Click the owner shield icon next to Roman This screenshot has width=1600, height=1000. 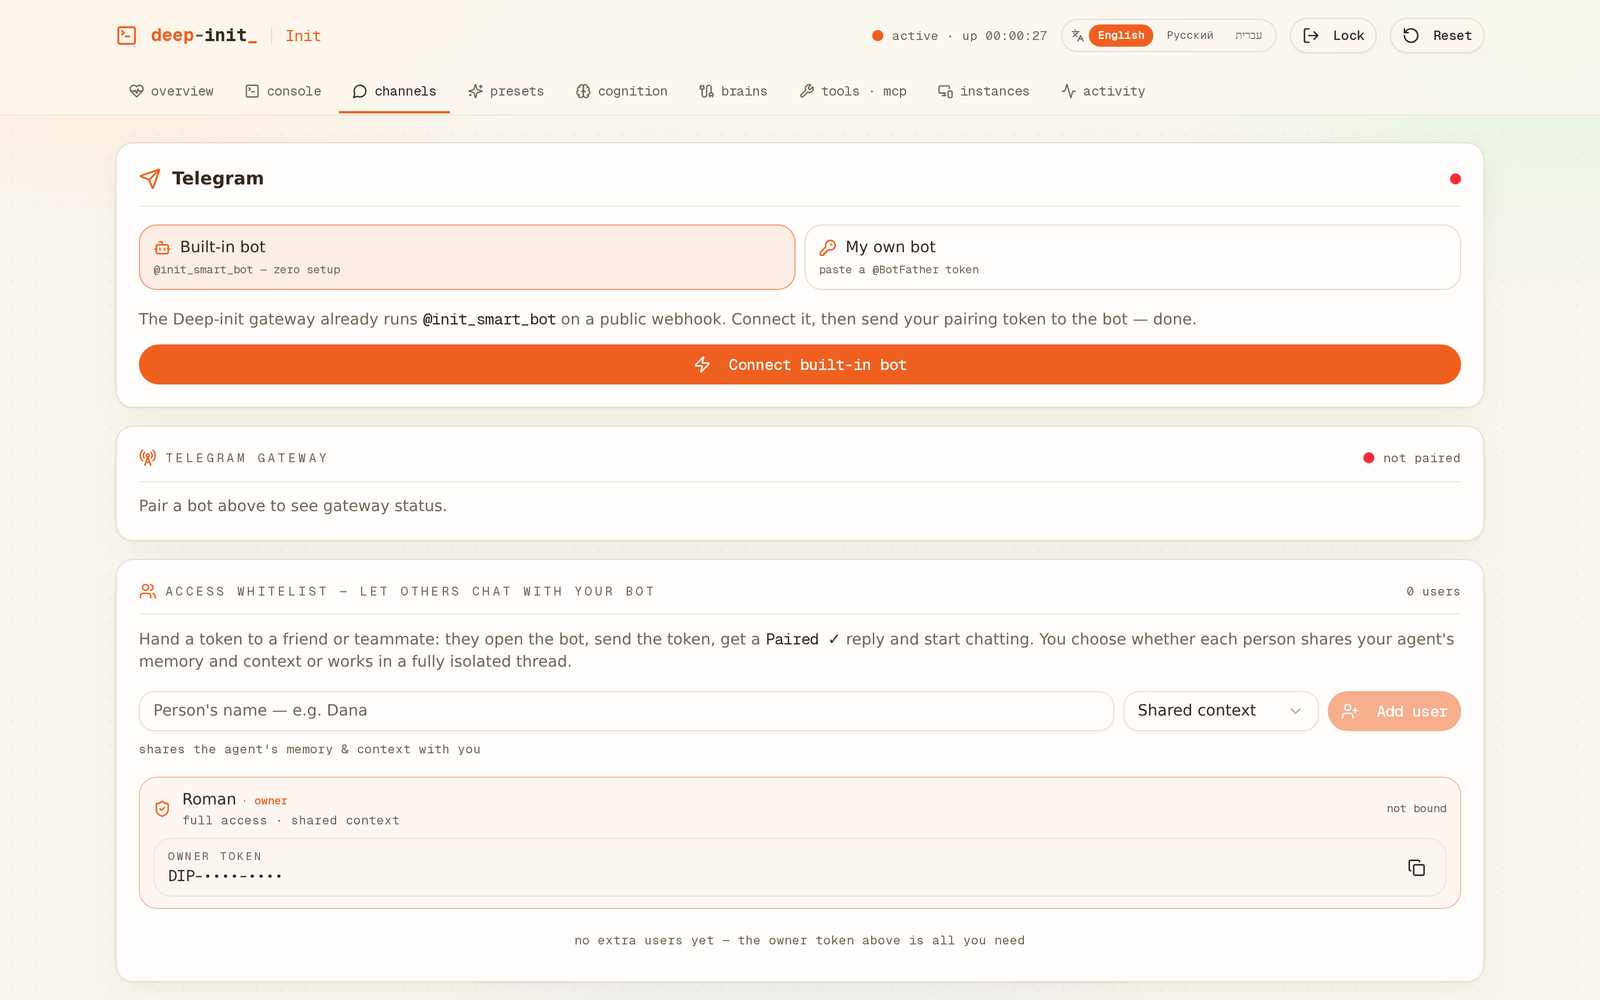pos(162,809)
